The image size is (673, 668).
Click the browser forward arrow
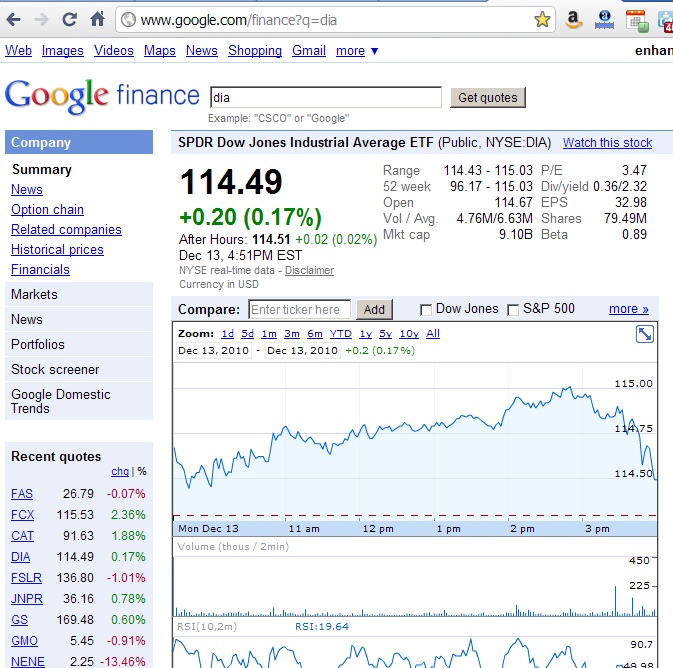(41, 20)
